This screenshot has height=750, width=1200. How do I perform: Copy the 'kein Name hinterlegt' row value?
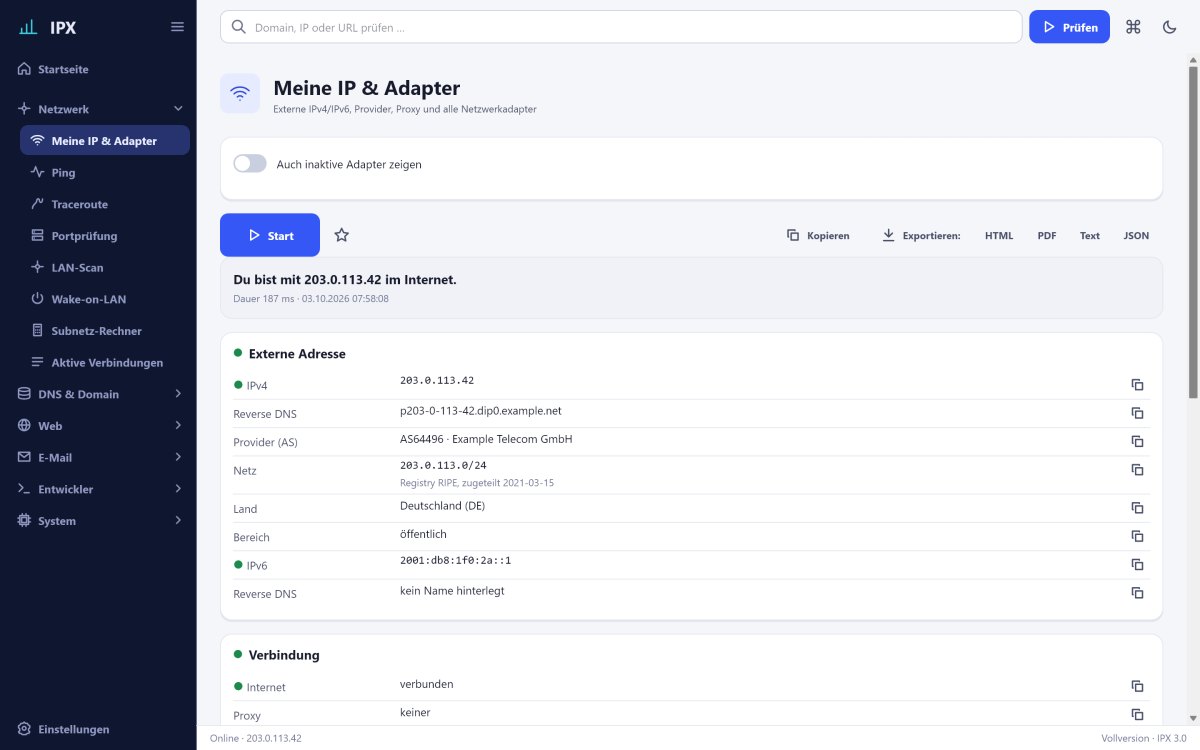click(1137, 593)
